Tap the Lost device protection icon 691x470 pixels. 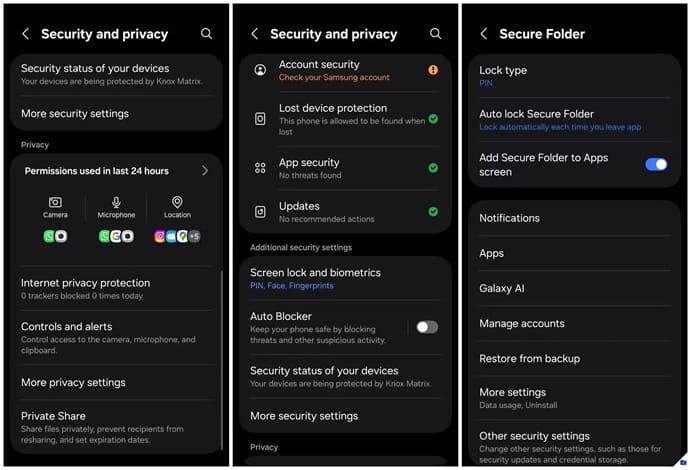[x=260, y=119]
